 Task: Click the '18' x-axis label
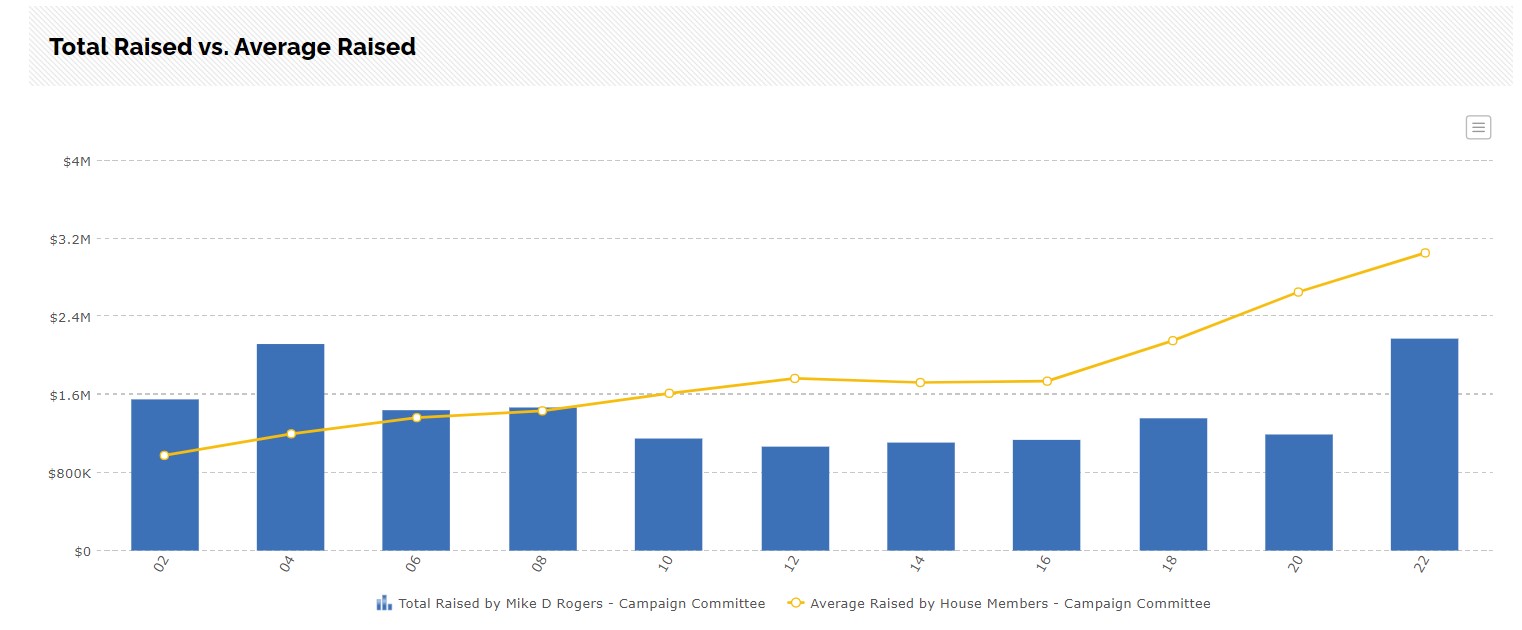pyautogui.click(x=1170, y=564)
